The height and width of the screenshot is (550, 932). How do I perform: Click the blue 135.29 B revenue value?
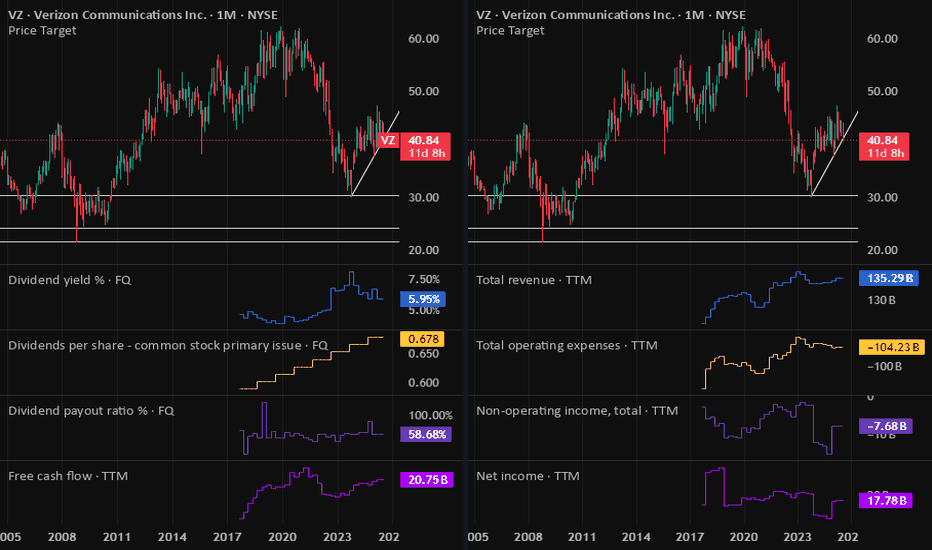coord(889,278)
